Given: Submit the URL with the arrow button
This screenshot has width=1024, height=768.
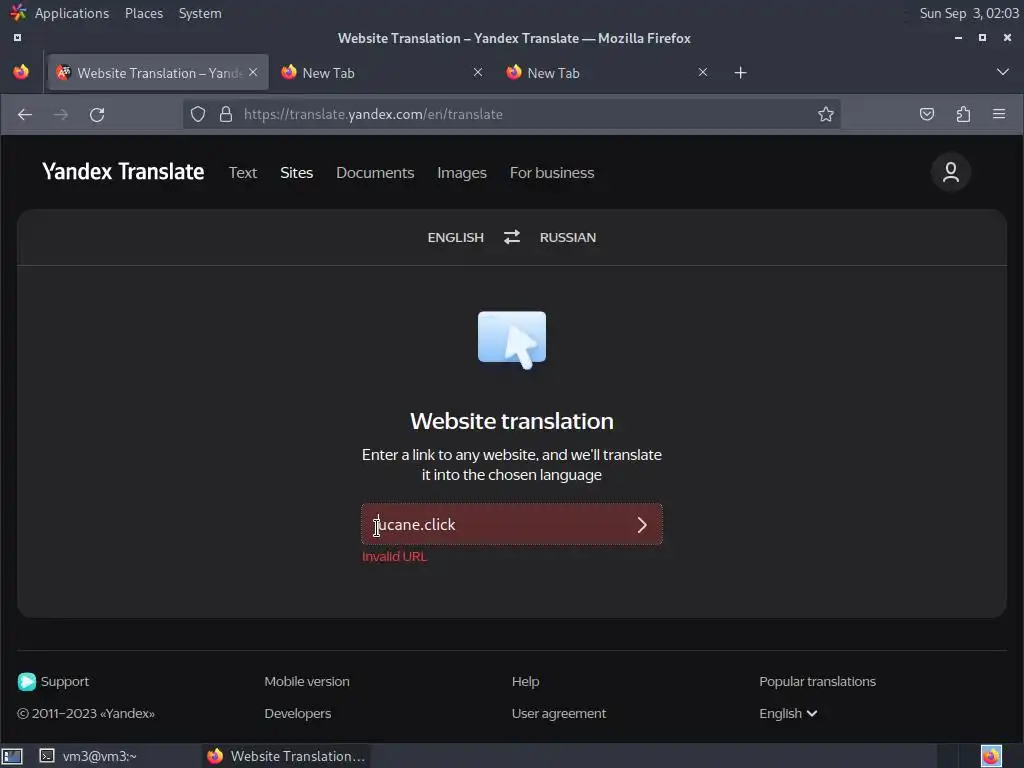Looking at the screenshot, I should [642, 524].
